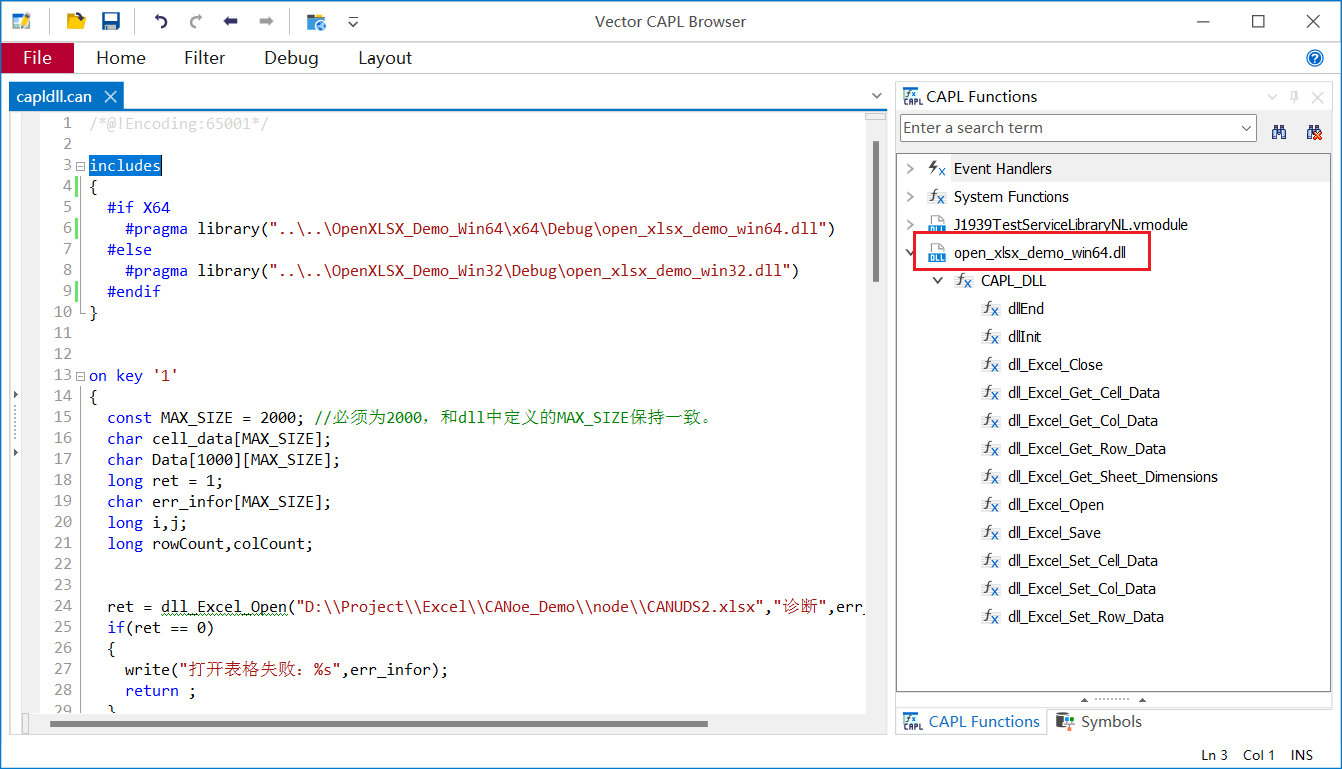This screenshot has height=769, width=1342.
Task: Switch to the Home ribbon tab
Action: 121,58
